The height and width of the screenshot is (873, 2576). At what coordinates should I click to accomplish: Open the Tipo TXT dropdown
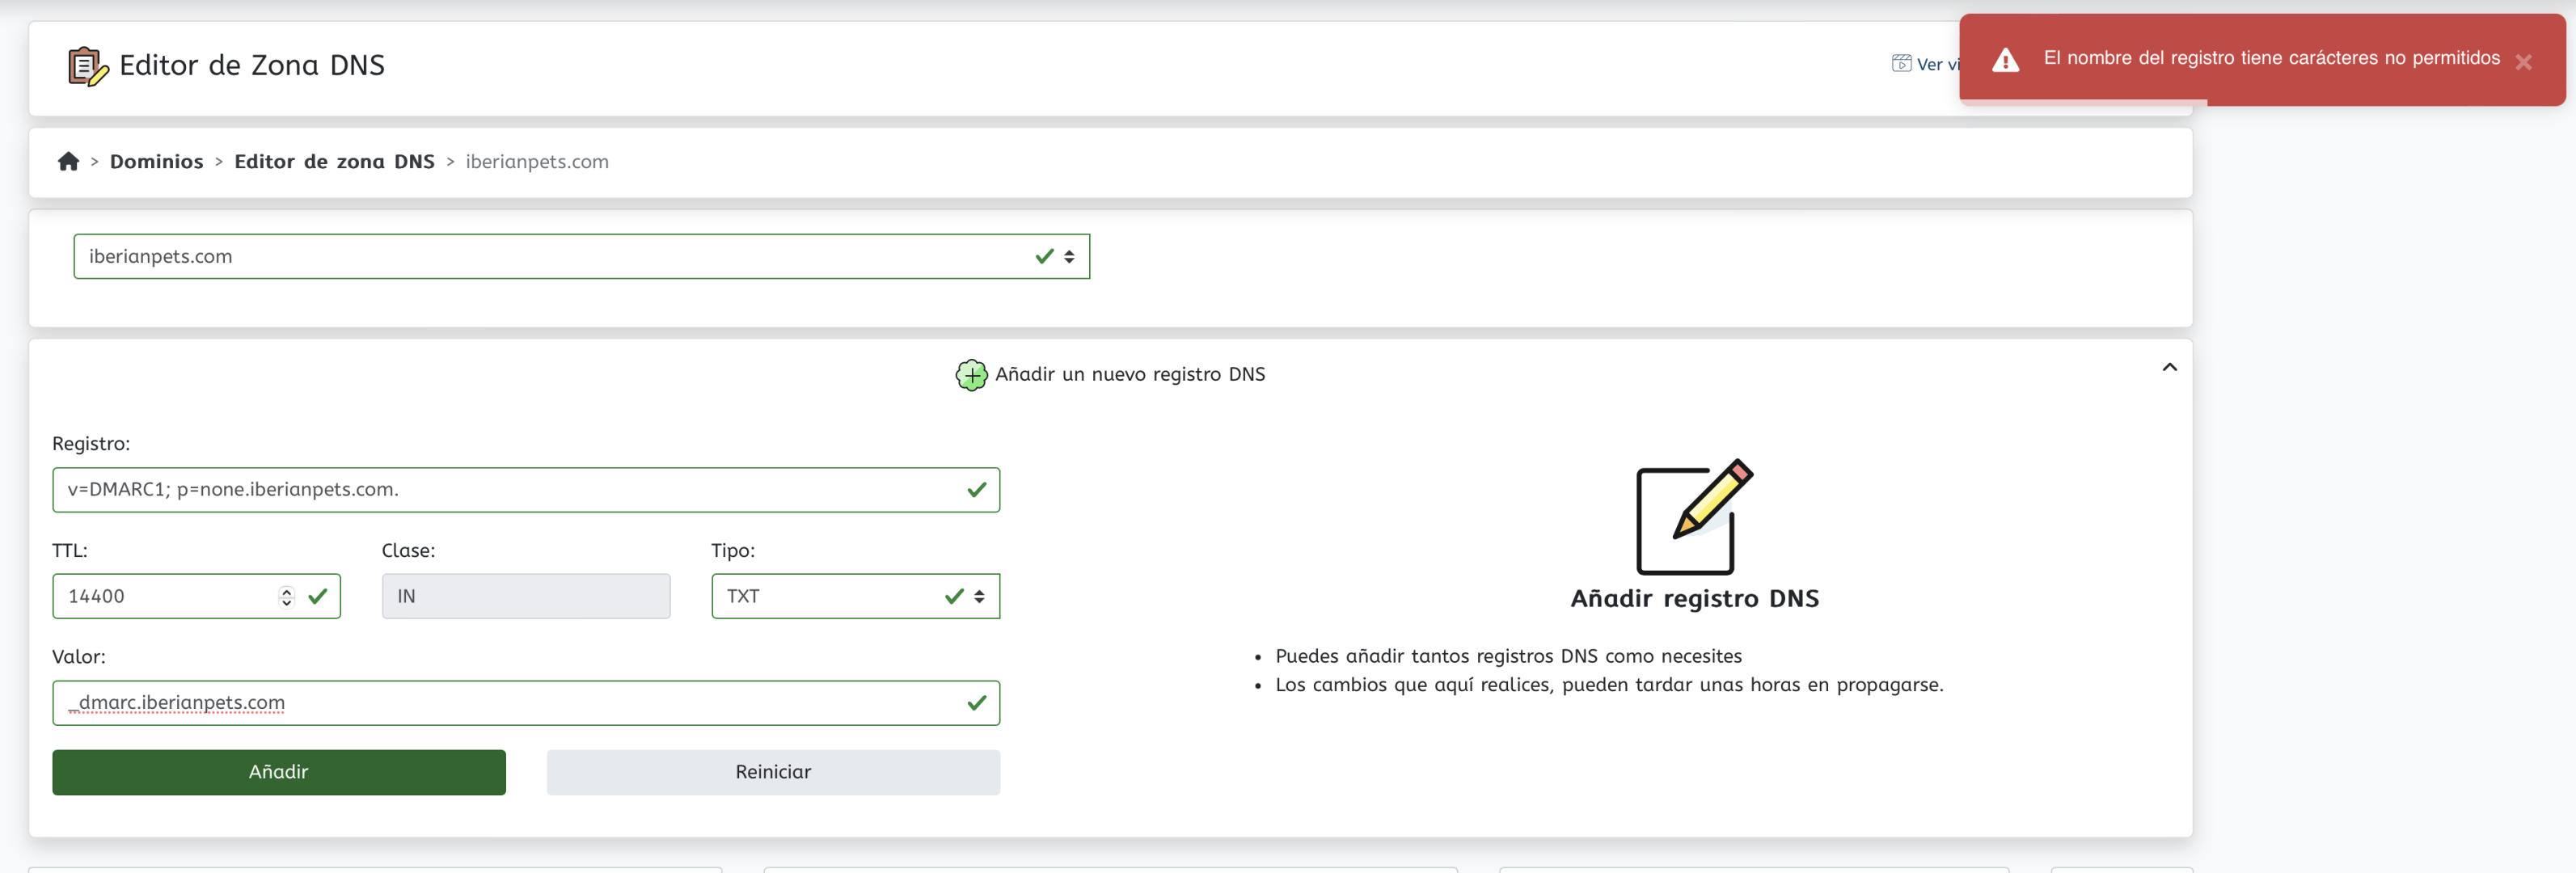point(855,596)
